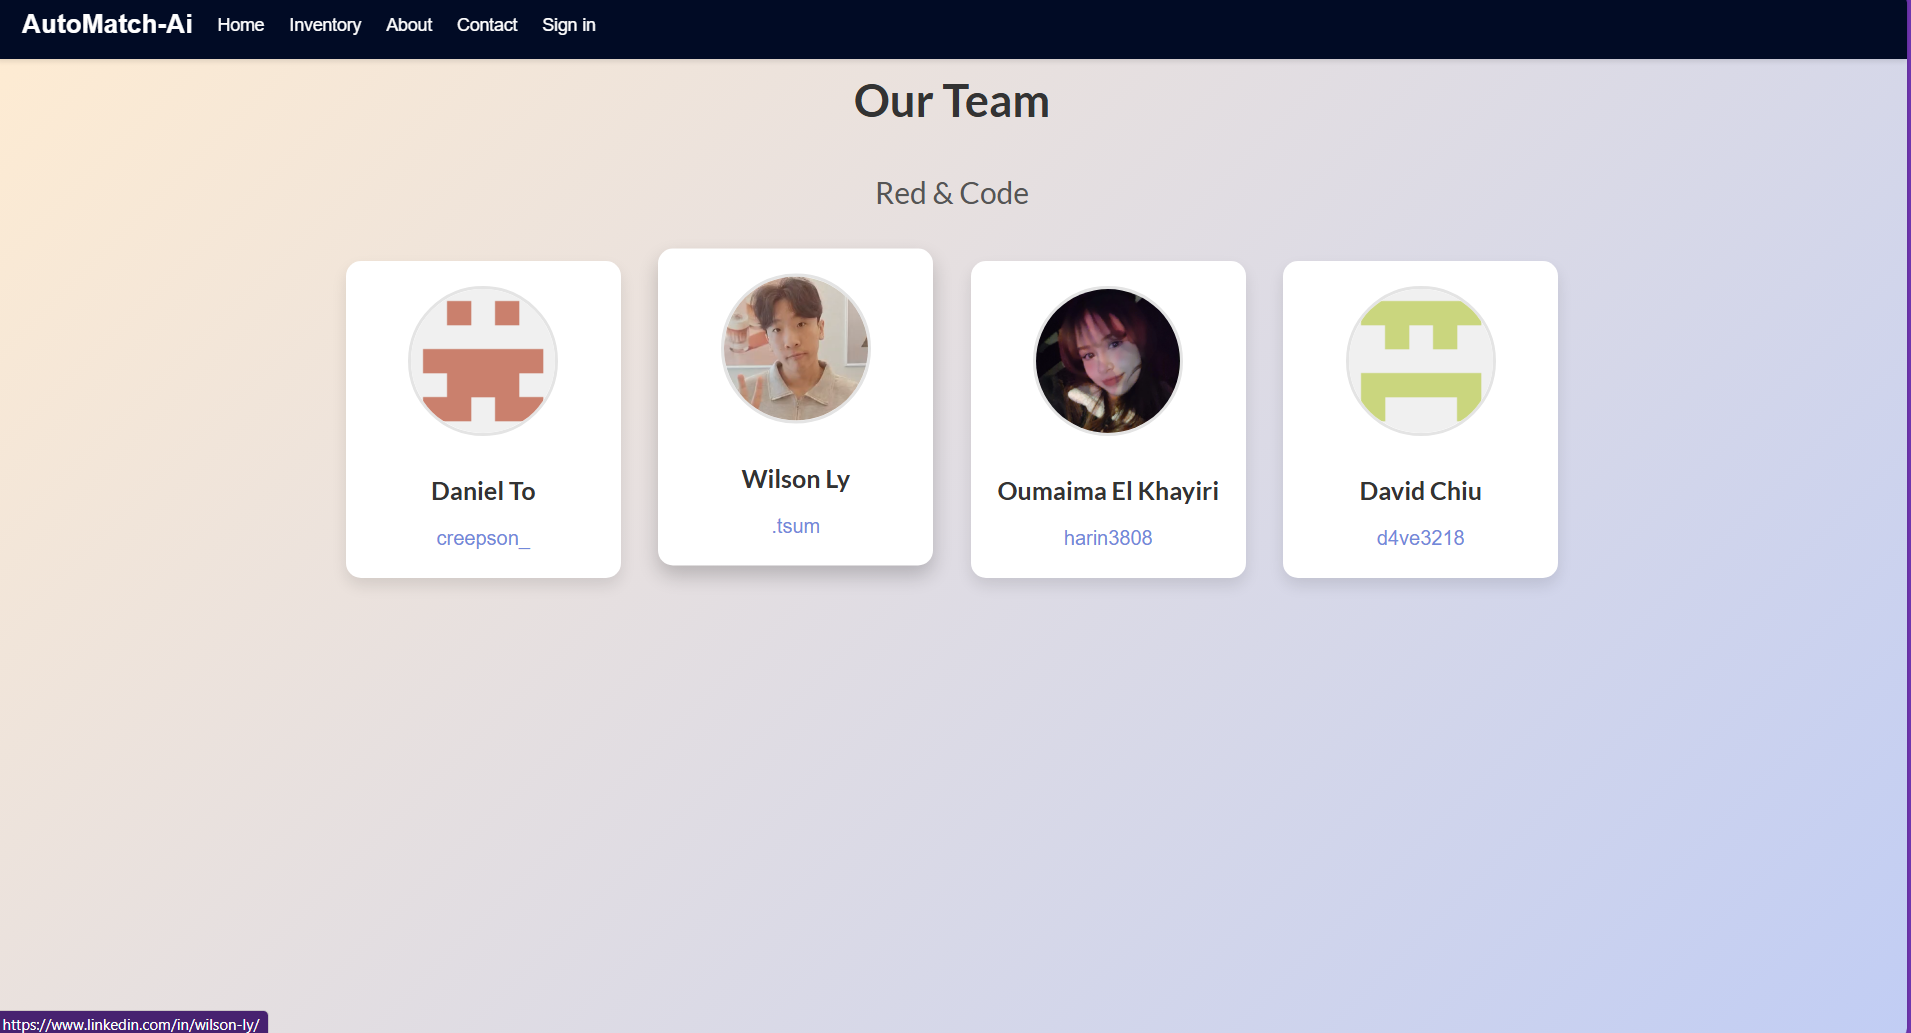Open the creepson_ username link
This screenshot has width=1911, height=1033.
tap(483, 538)
